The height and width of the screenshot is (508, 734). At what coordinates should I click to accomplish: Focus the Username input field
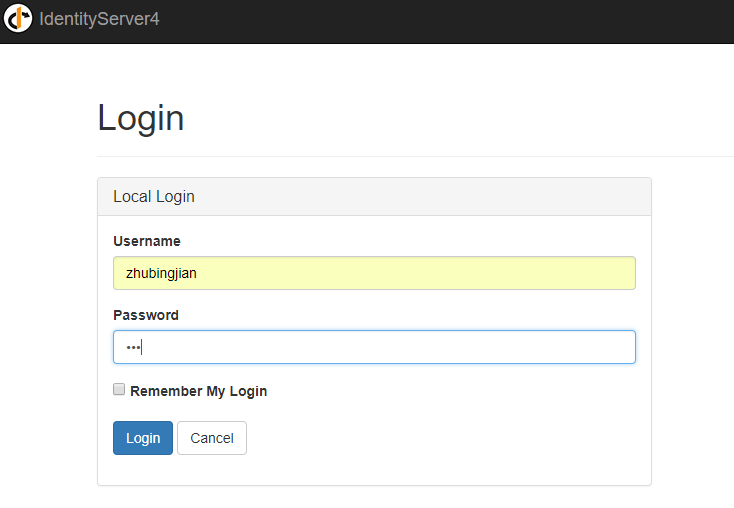point(374,273)
